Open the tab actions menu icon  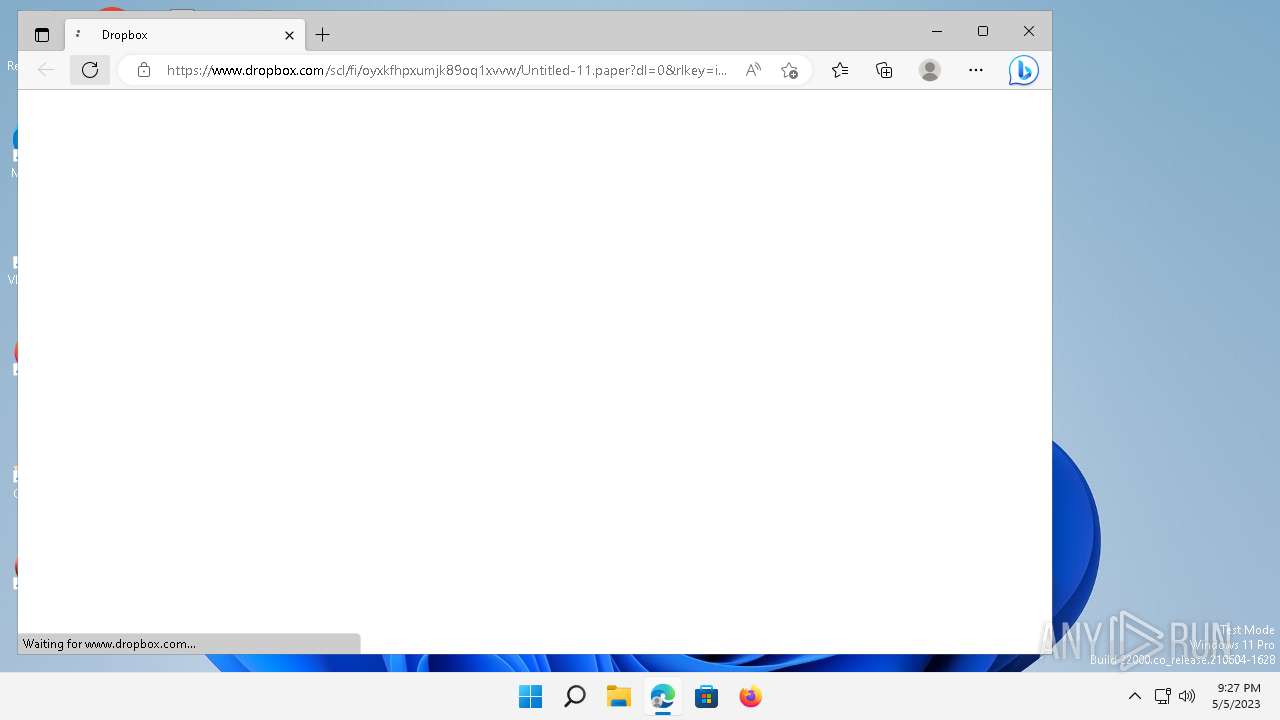[42, 35]
